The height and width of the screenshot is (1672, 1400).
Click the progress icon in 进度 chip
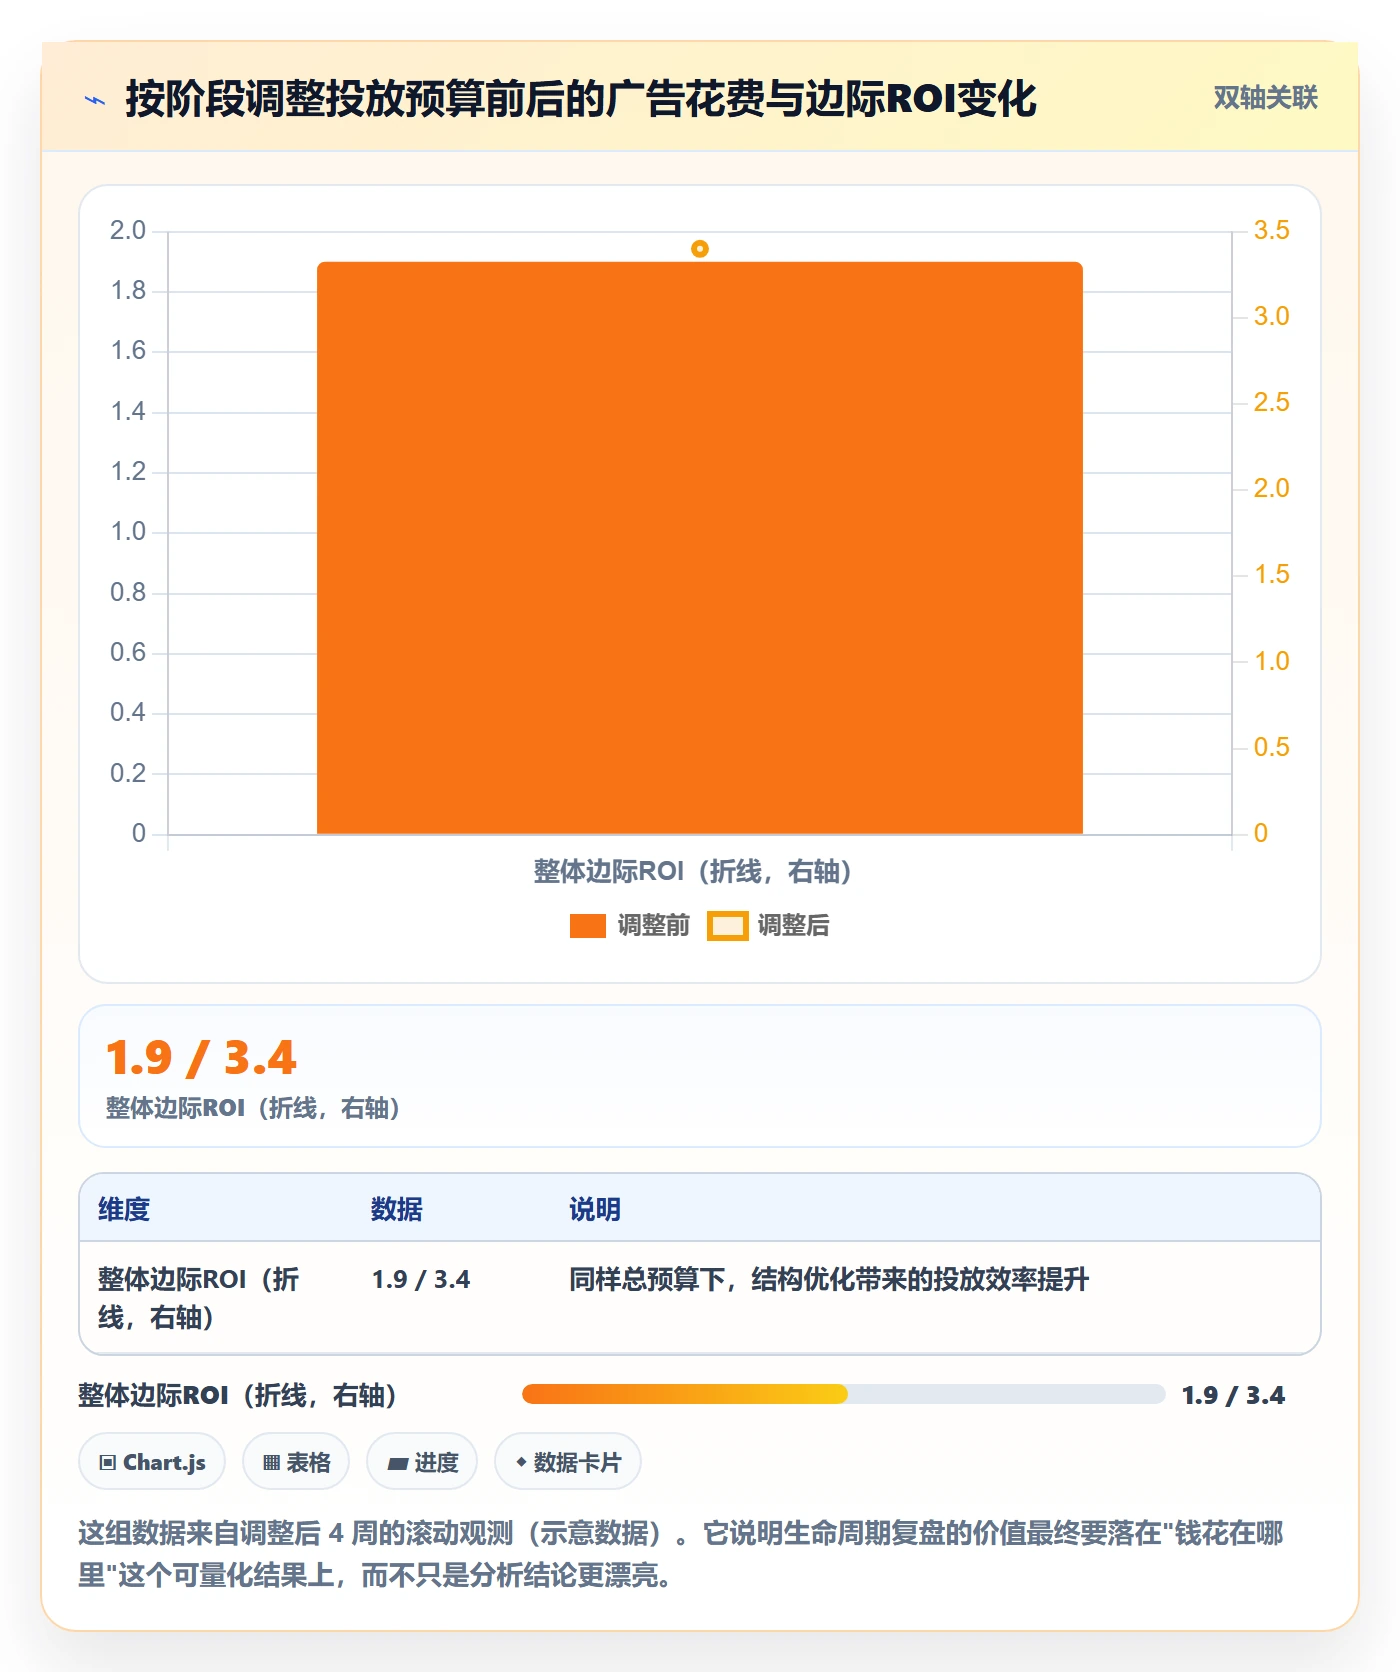[x=397, y=1464]
